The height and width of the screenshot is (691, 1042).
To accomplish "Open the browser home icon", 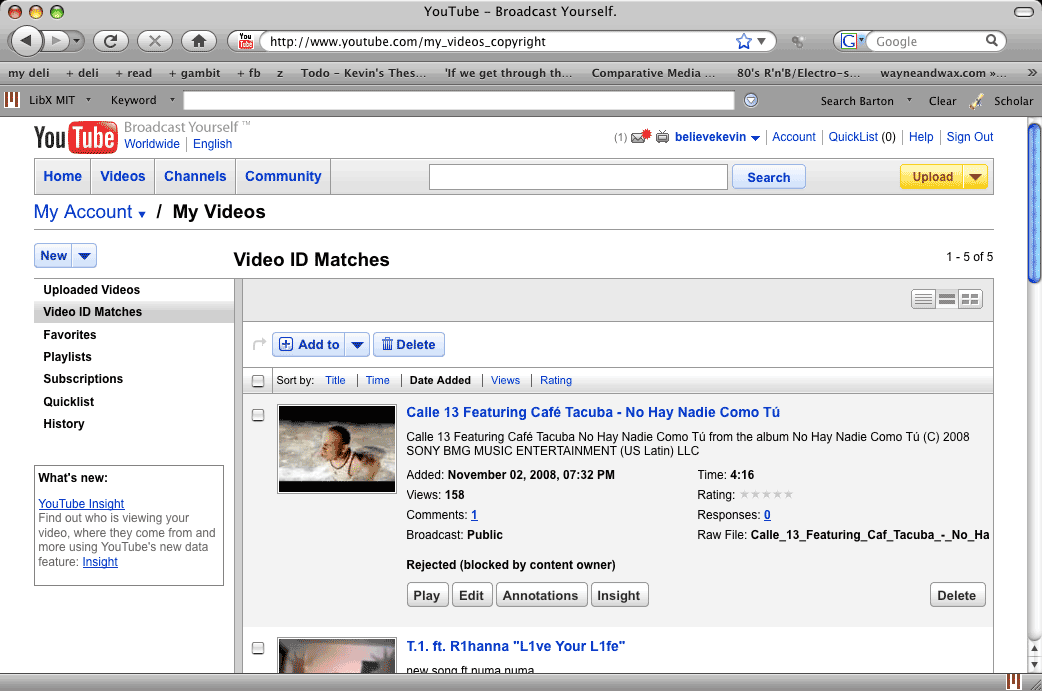I will [199, 41].
